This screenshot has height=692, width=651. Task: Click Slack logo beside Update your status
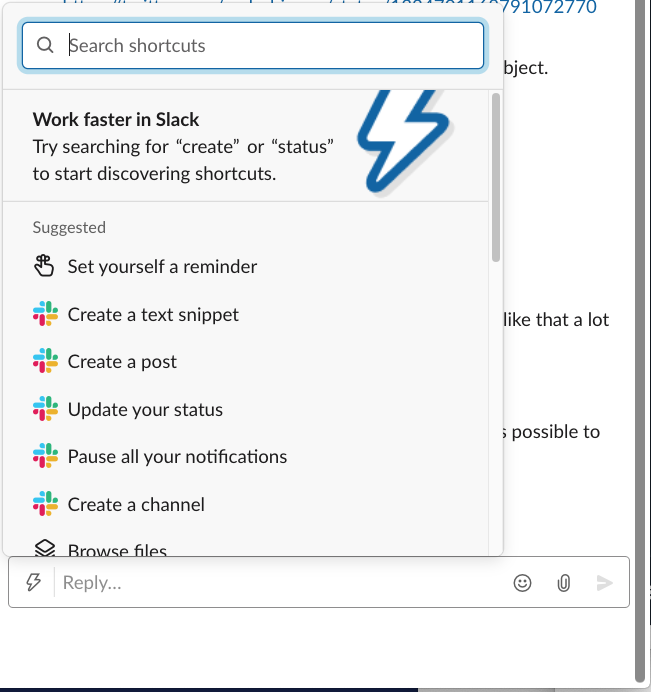(45, 409)
